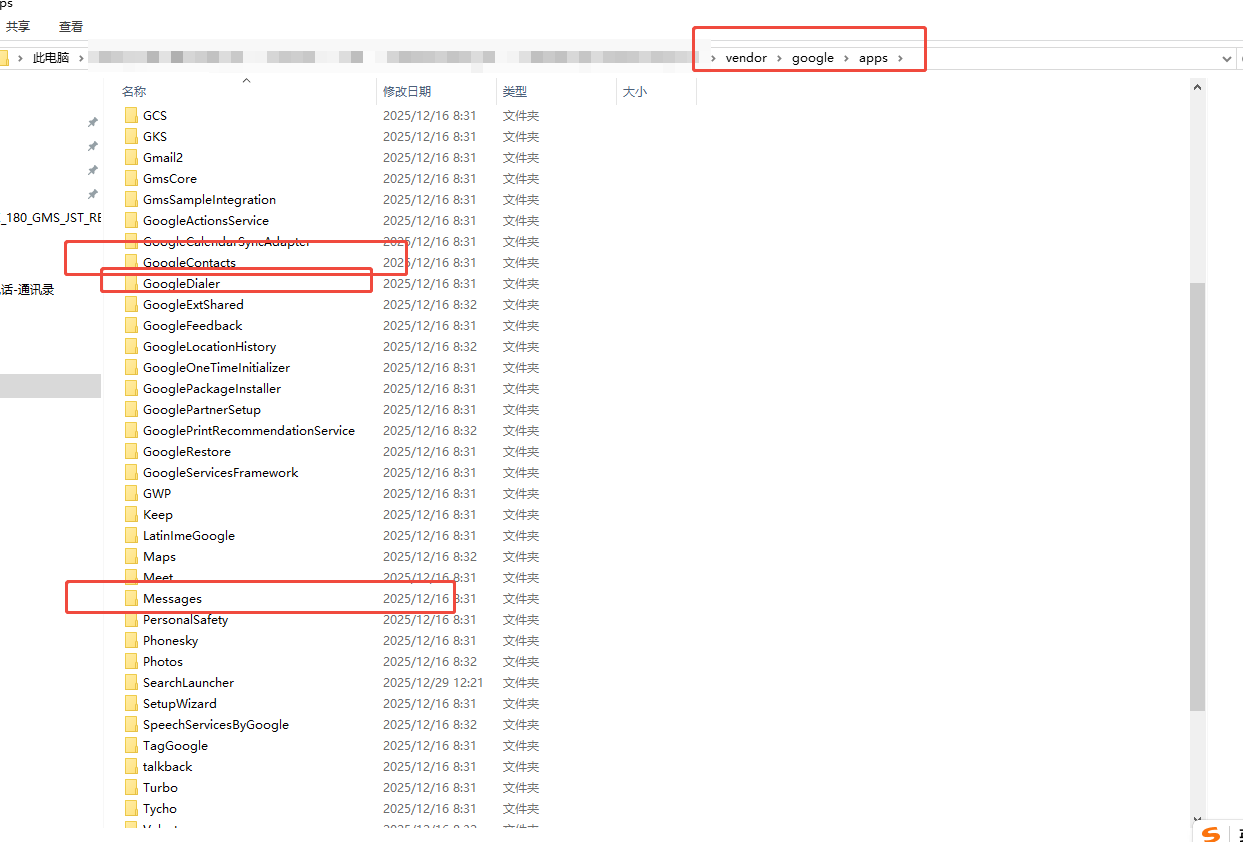Select the SearchLauncher folder icon
1243x842 pixels.
[131, 682]
